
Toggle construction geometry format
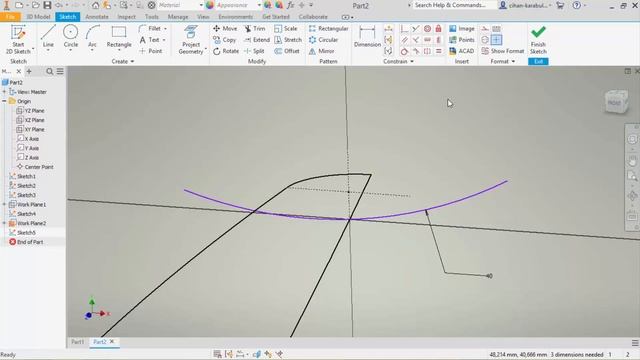(x=485, y=29)
